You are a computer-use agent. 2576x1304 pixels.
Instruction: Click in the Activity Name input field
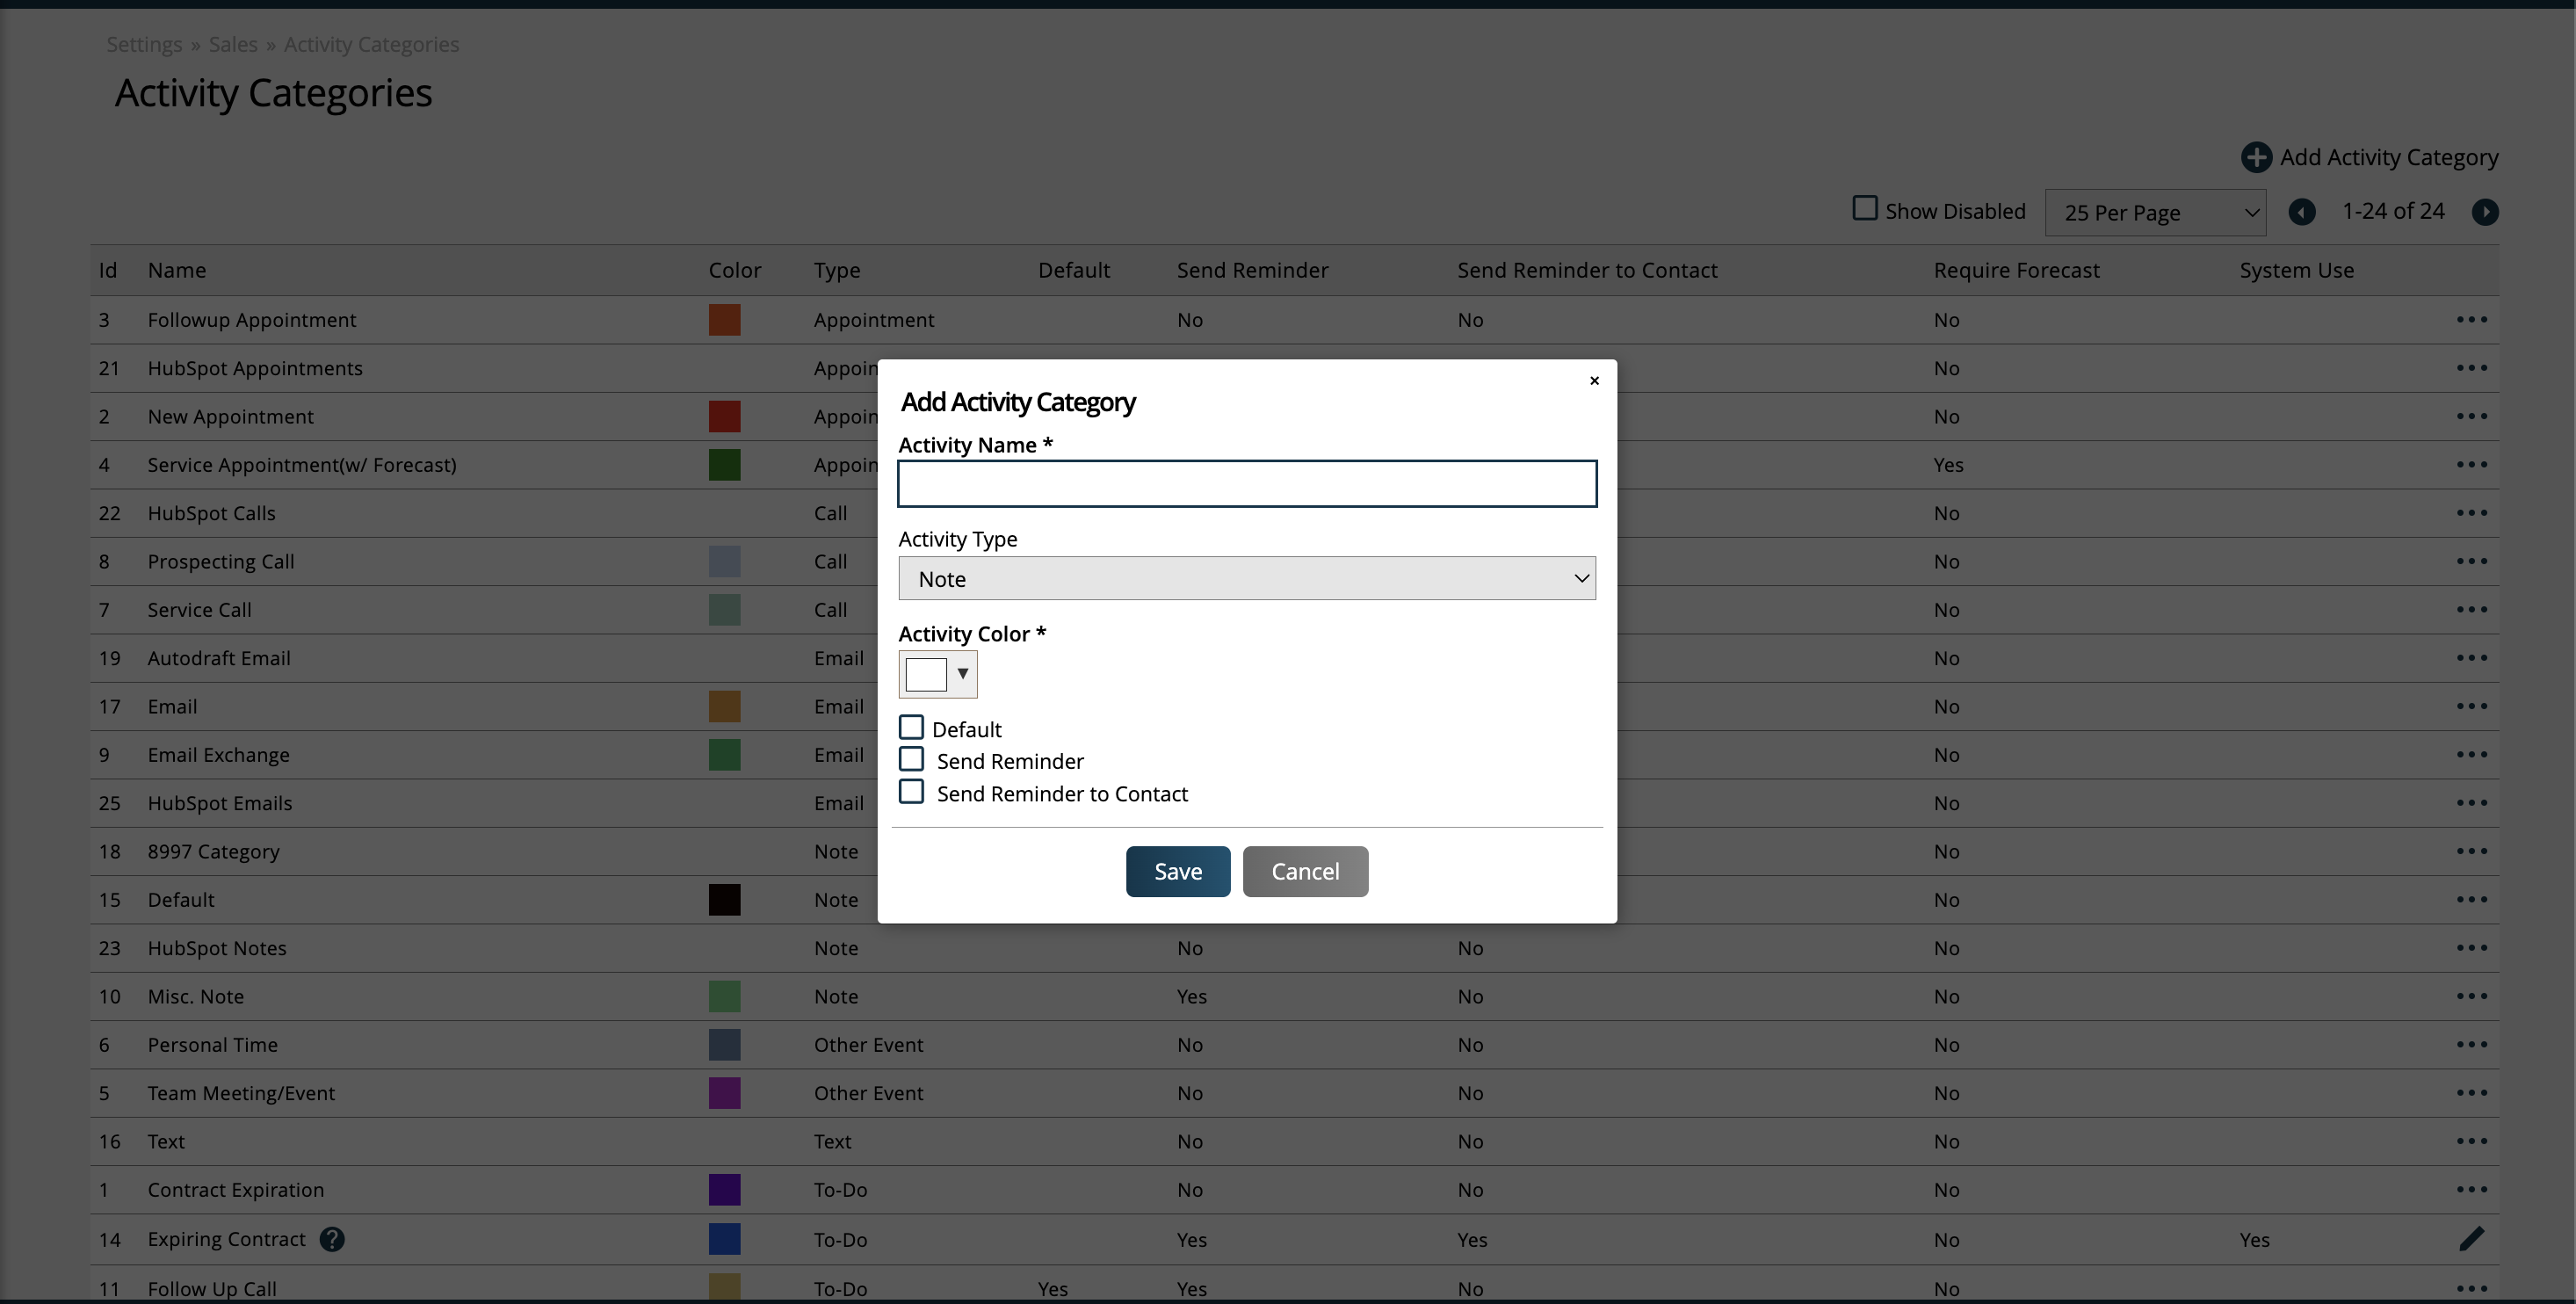click(x=1246, y=484)
